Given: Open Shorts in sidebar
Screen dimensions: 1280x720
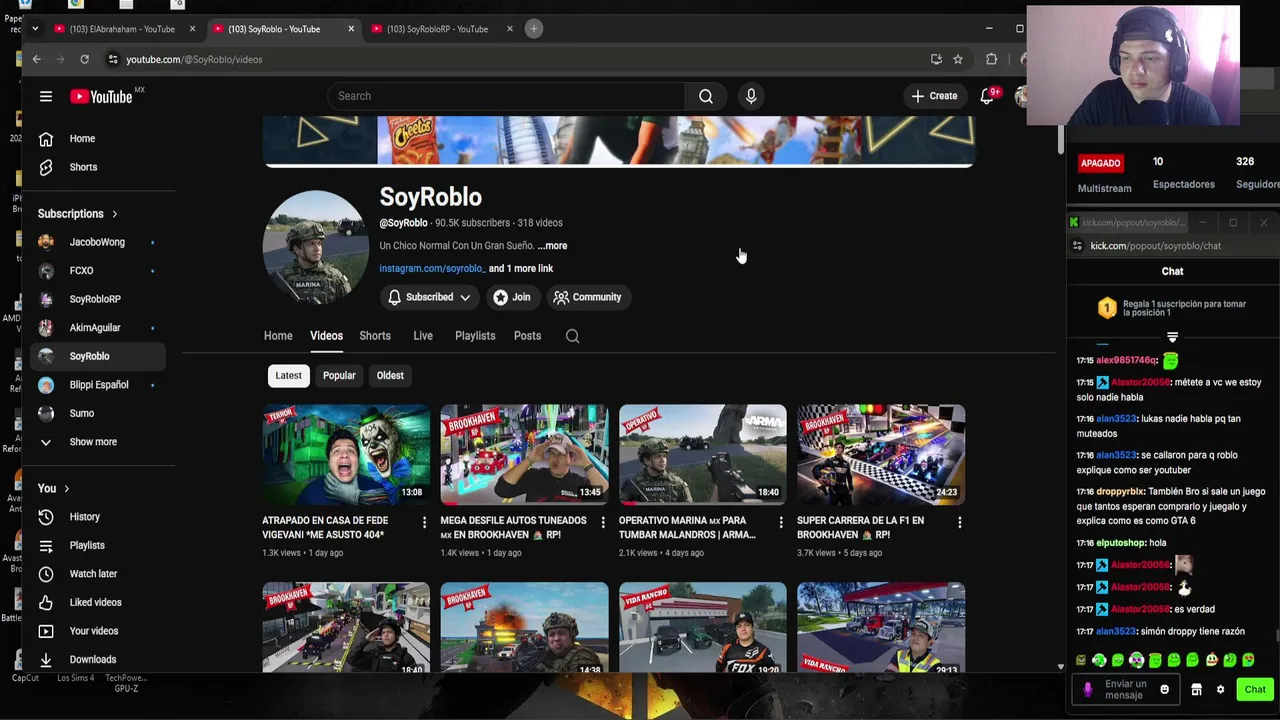Looking at the screenshot, I should point(100,167).
